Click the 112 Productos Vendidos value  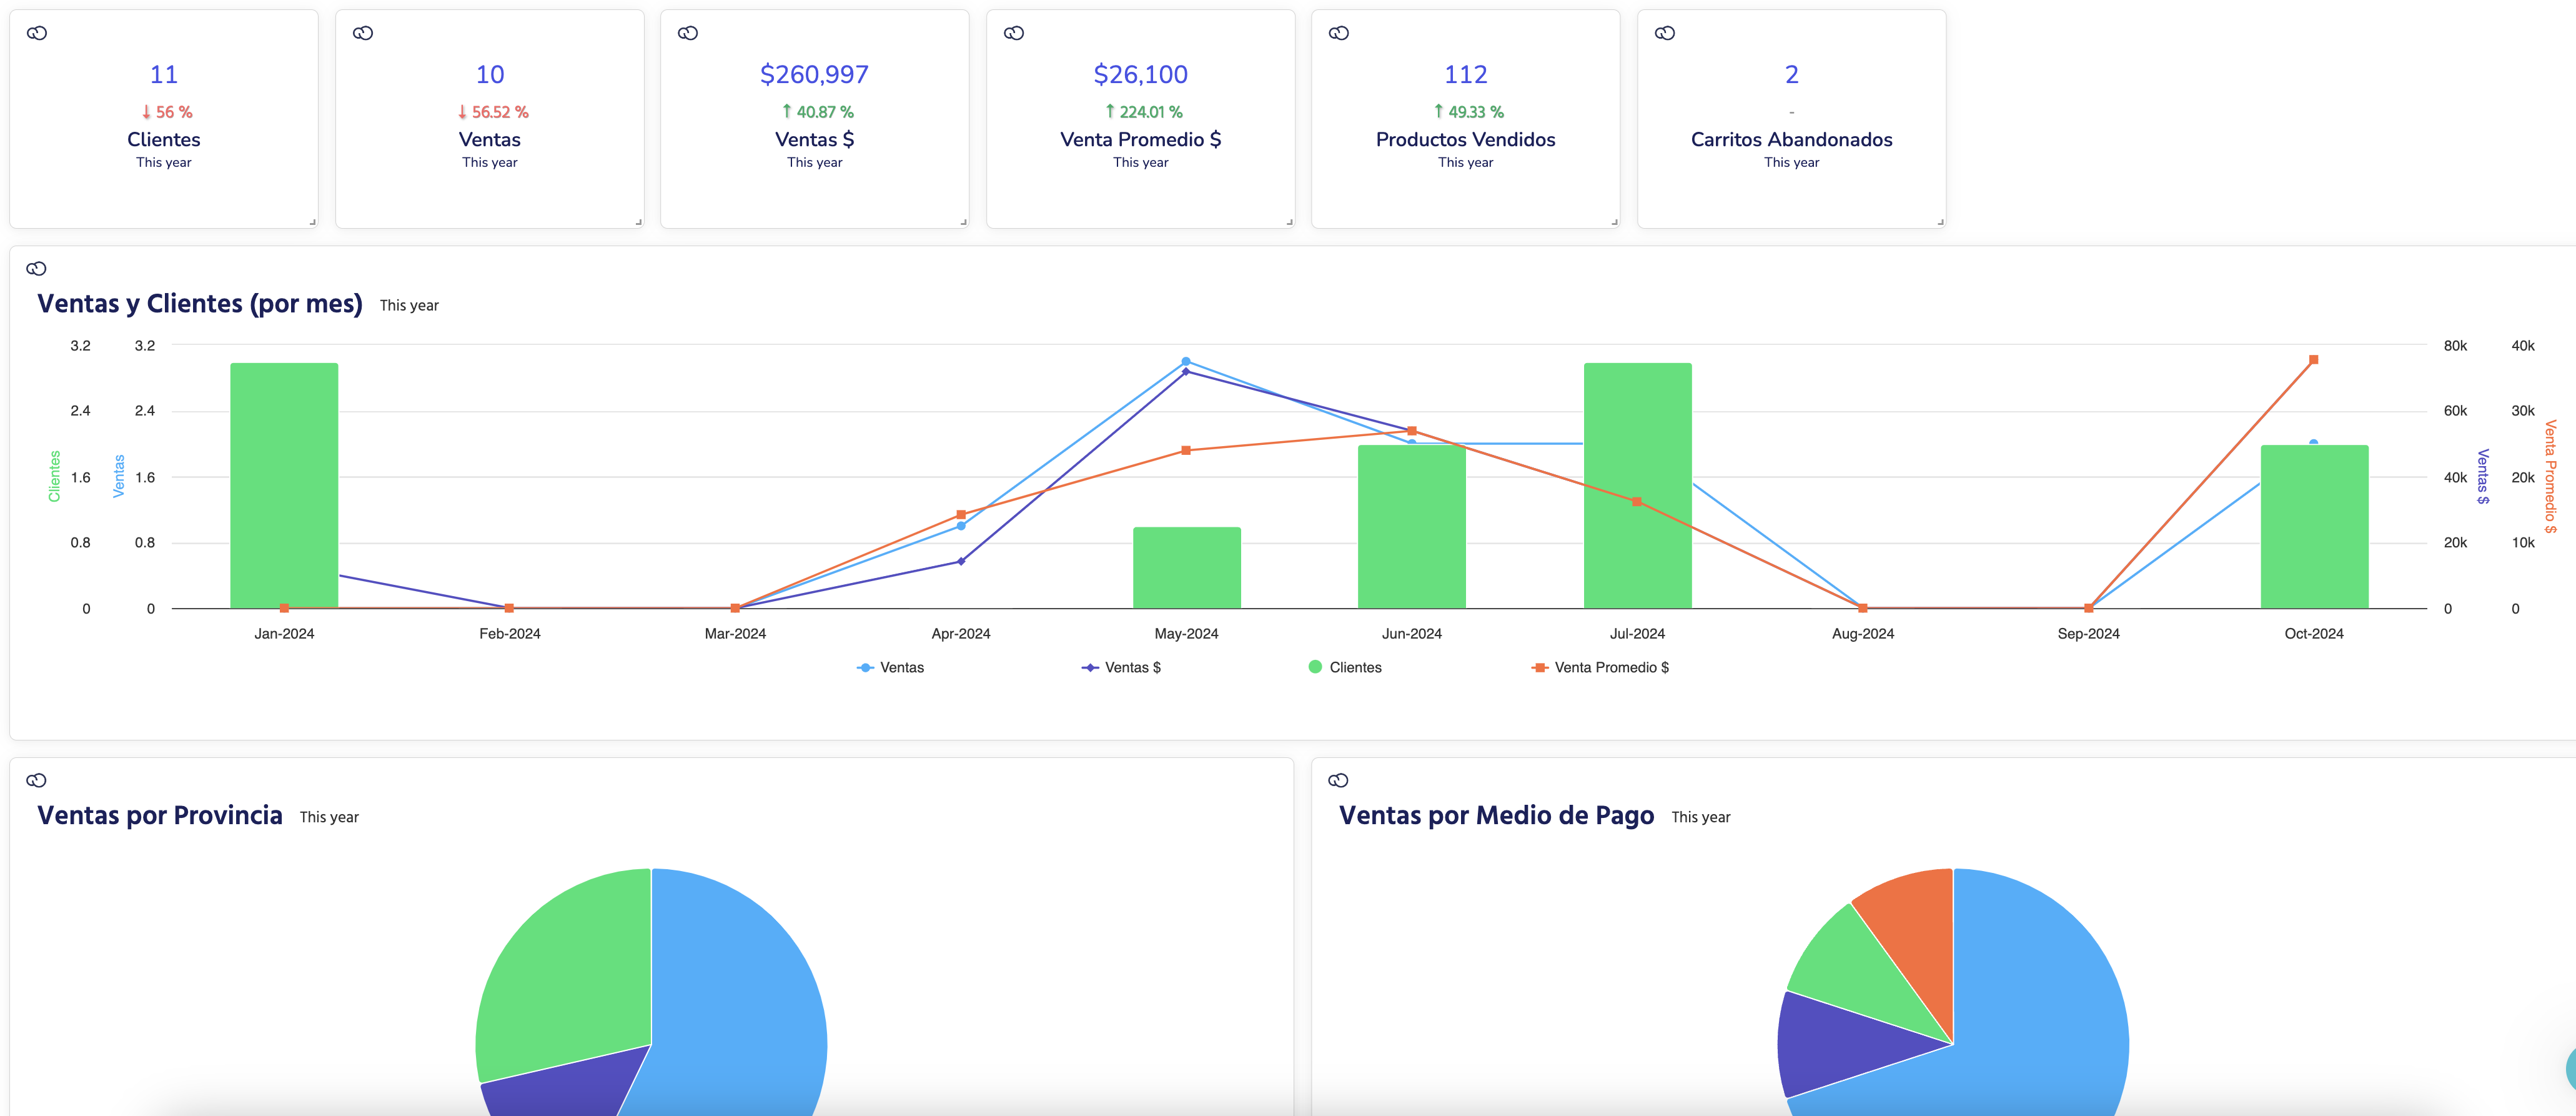1466,74
